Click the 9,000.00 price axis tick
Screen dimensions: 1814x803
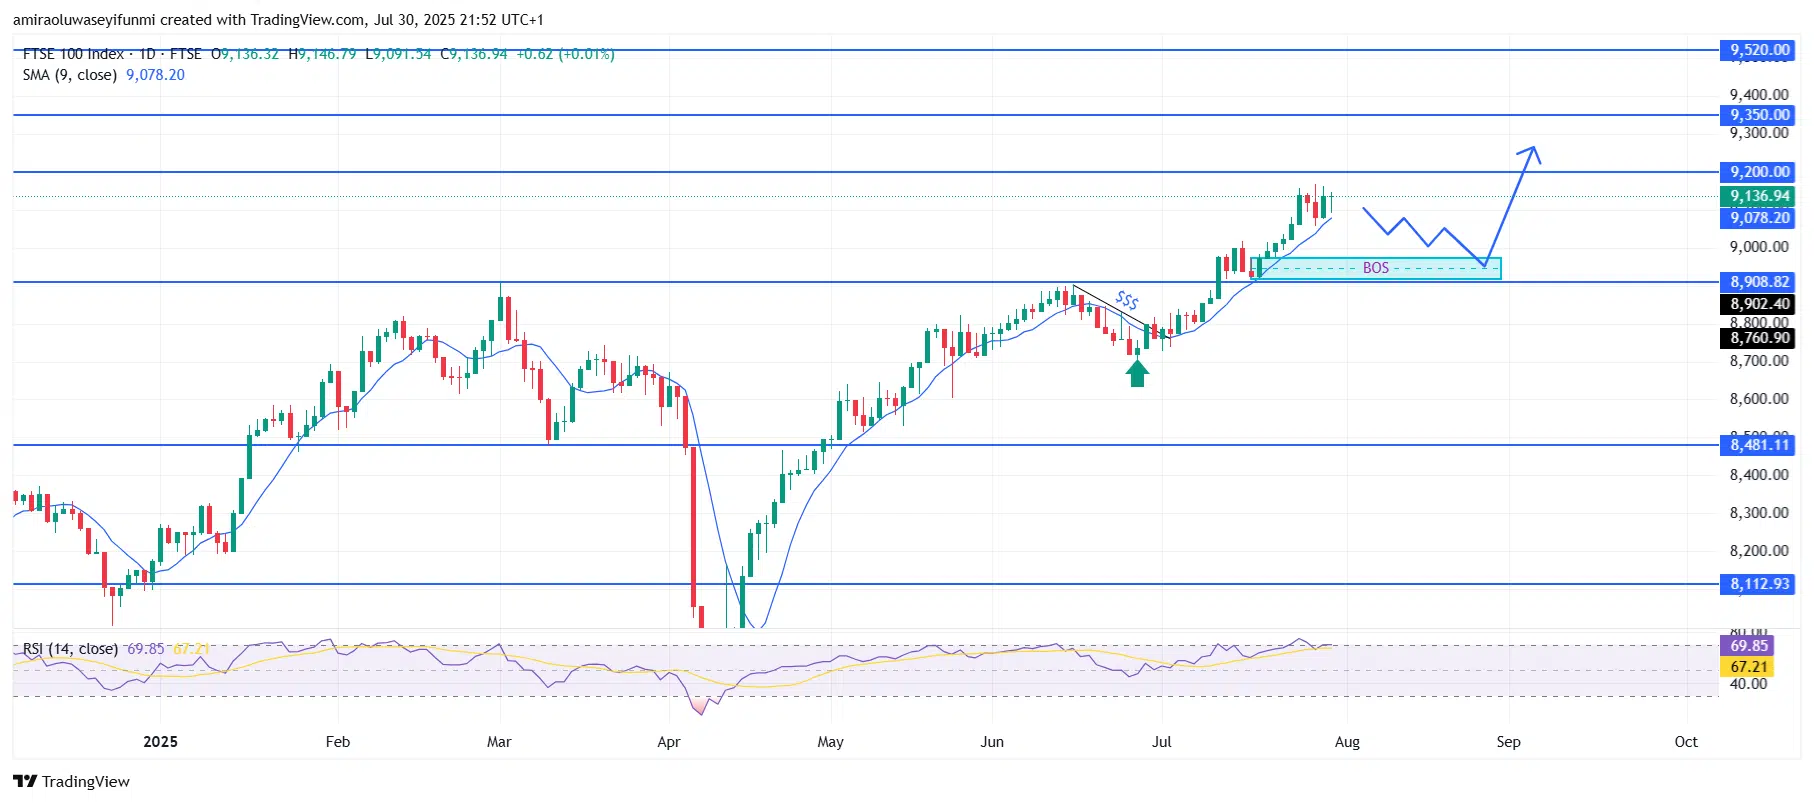point(1759,247)
